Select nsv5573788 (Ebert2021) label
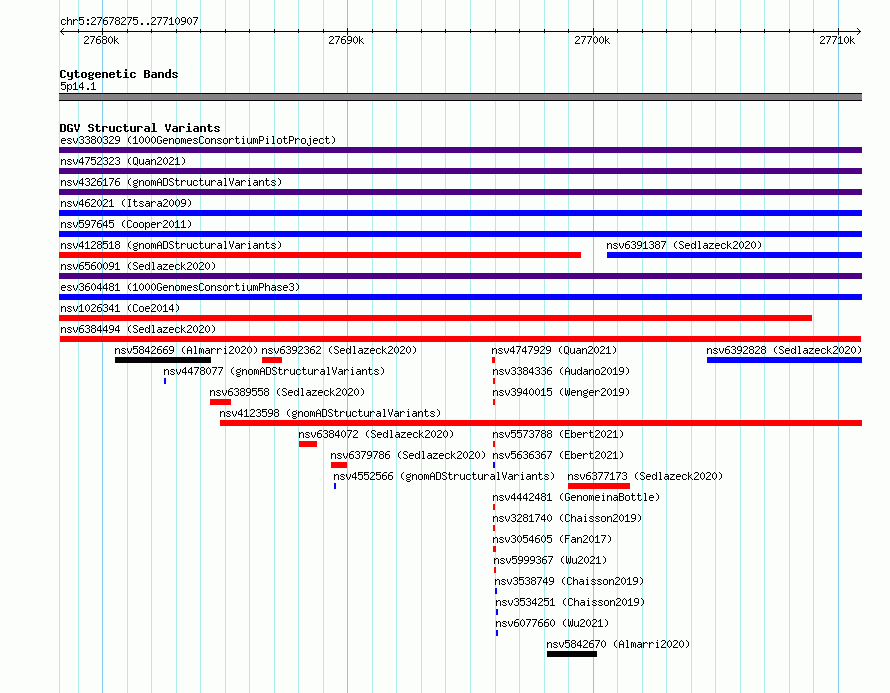 [558, 434]
